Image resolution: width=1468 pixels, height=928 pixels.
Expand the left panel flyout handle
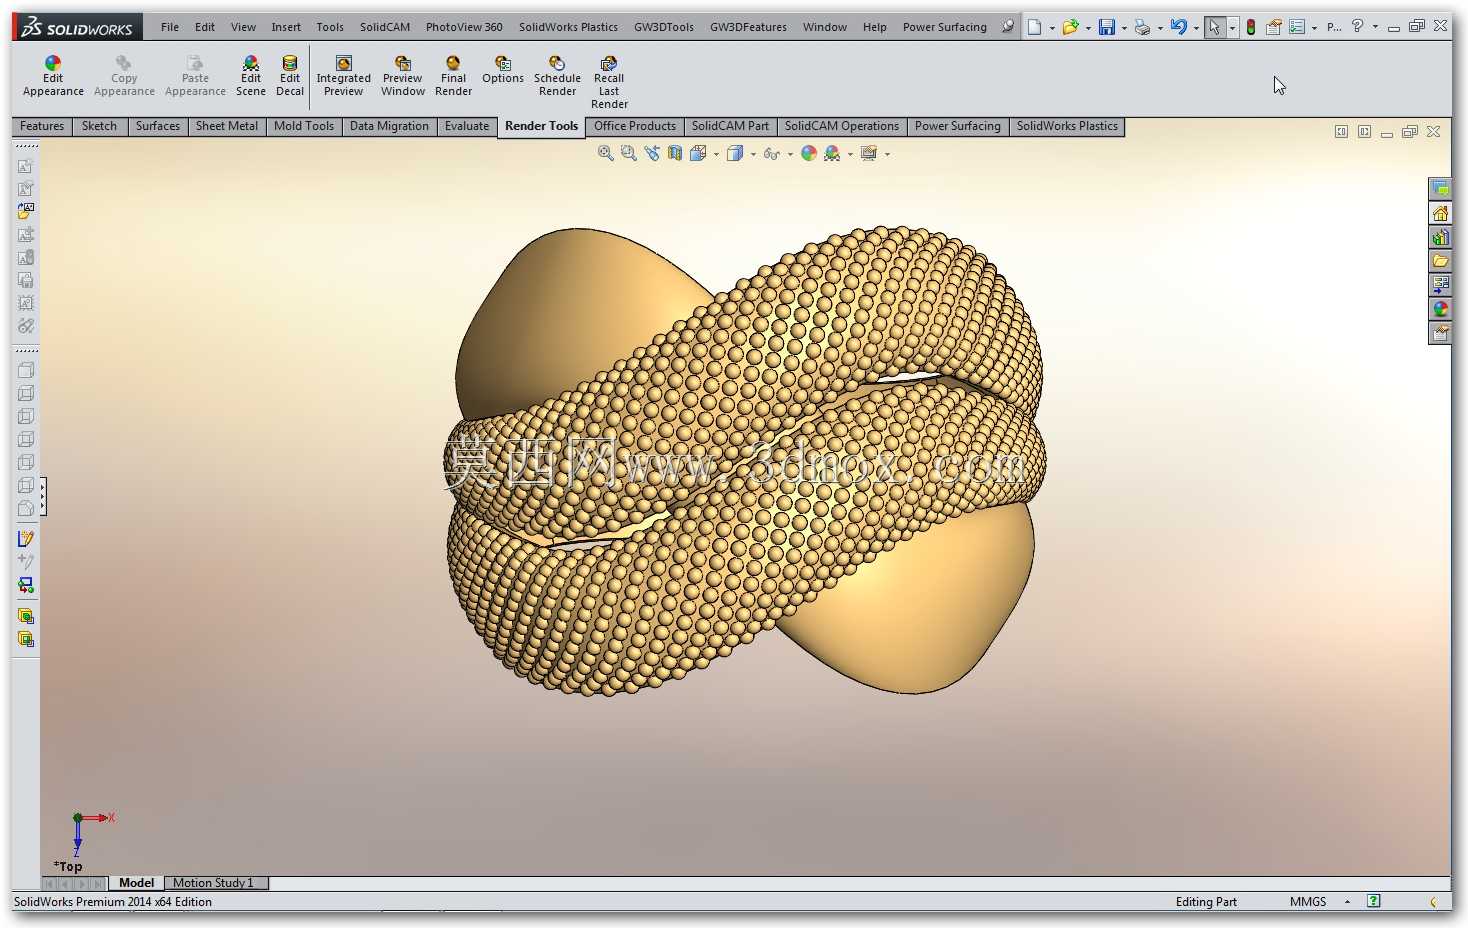[x=43, y=497]
